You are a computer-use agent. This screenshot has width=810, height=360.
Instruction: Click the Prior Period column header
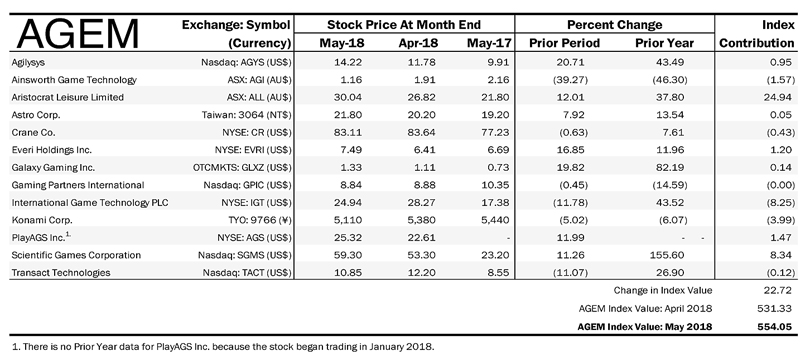pos(564,43)
